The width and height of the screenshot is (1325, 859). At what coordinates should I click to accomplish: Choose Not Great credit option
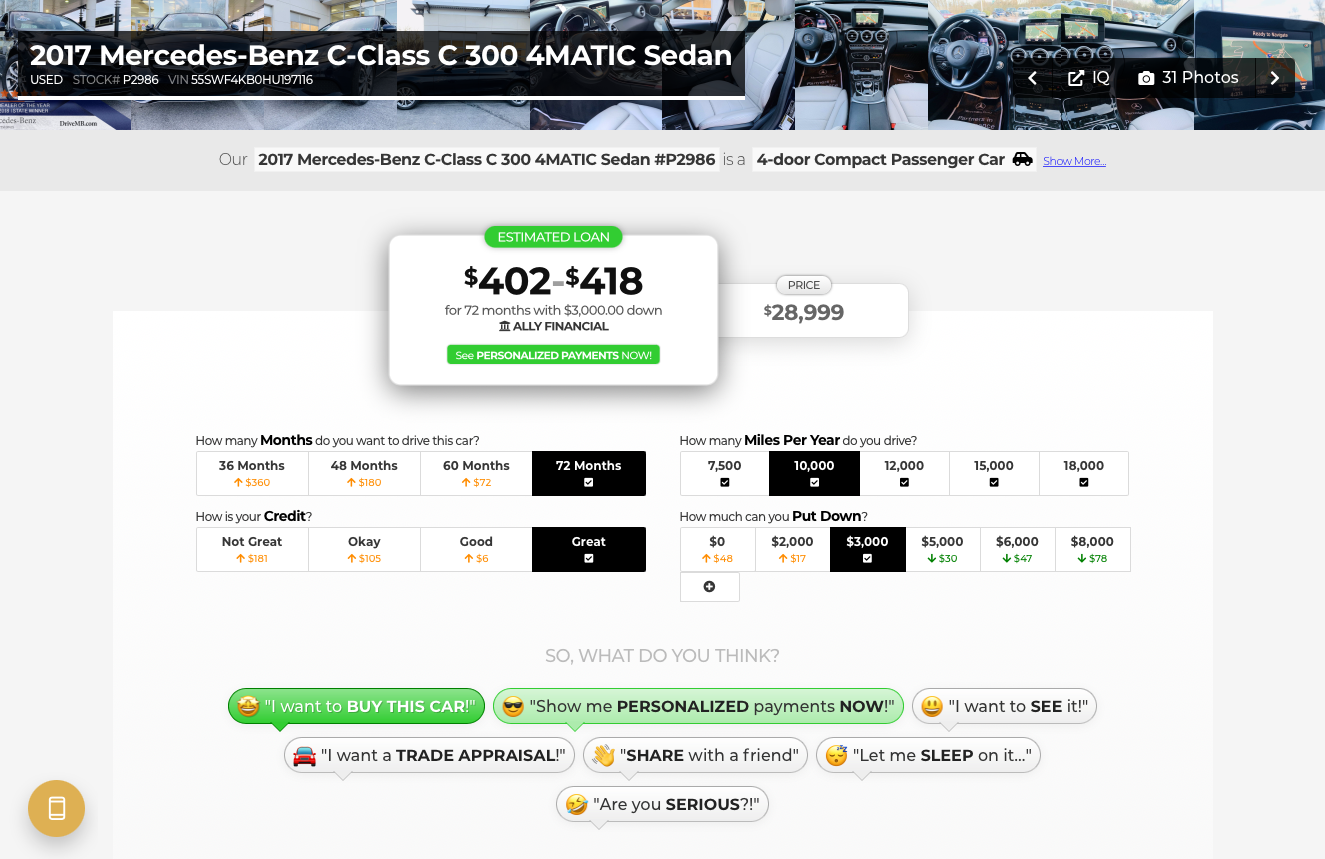pyautogui.click(x=252, y=549)
